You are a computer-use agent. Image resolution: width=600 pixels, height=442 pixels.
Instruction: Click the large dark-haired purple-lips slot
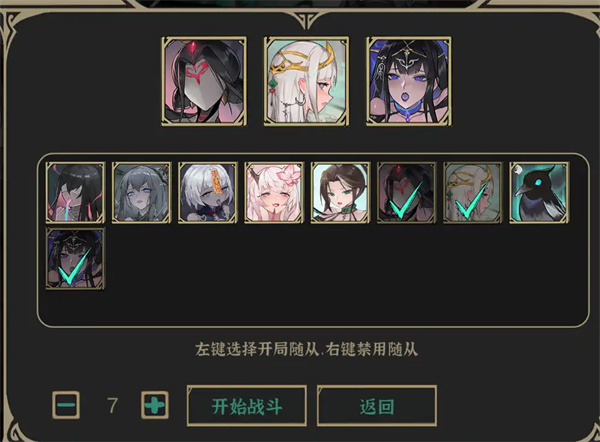coord(409,81)
